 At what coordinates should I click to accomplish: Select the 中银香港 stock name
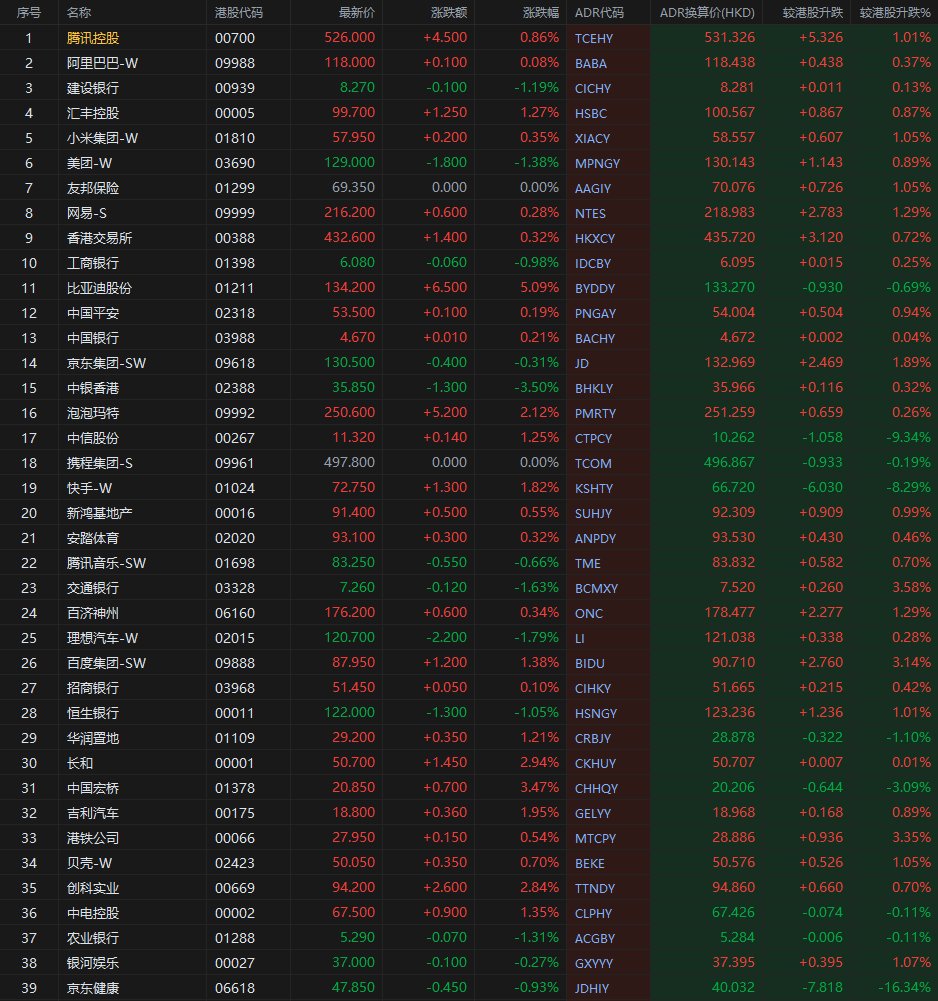click(93, 388)
